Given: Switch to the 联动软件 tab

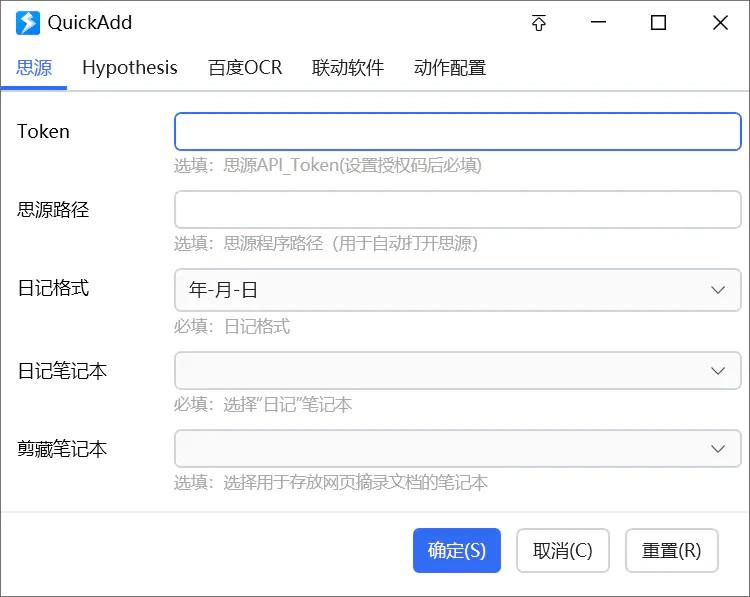Looking at the screenshot, I should coord(348,68).
